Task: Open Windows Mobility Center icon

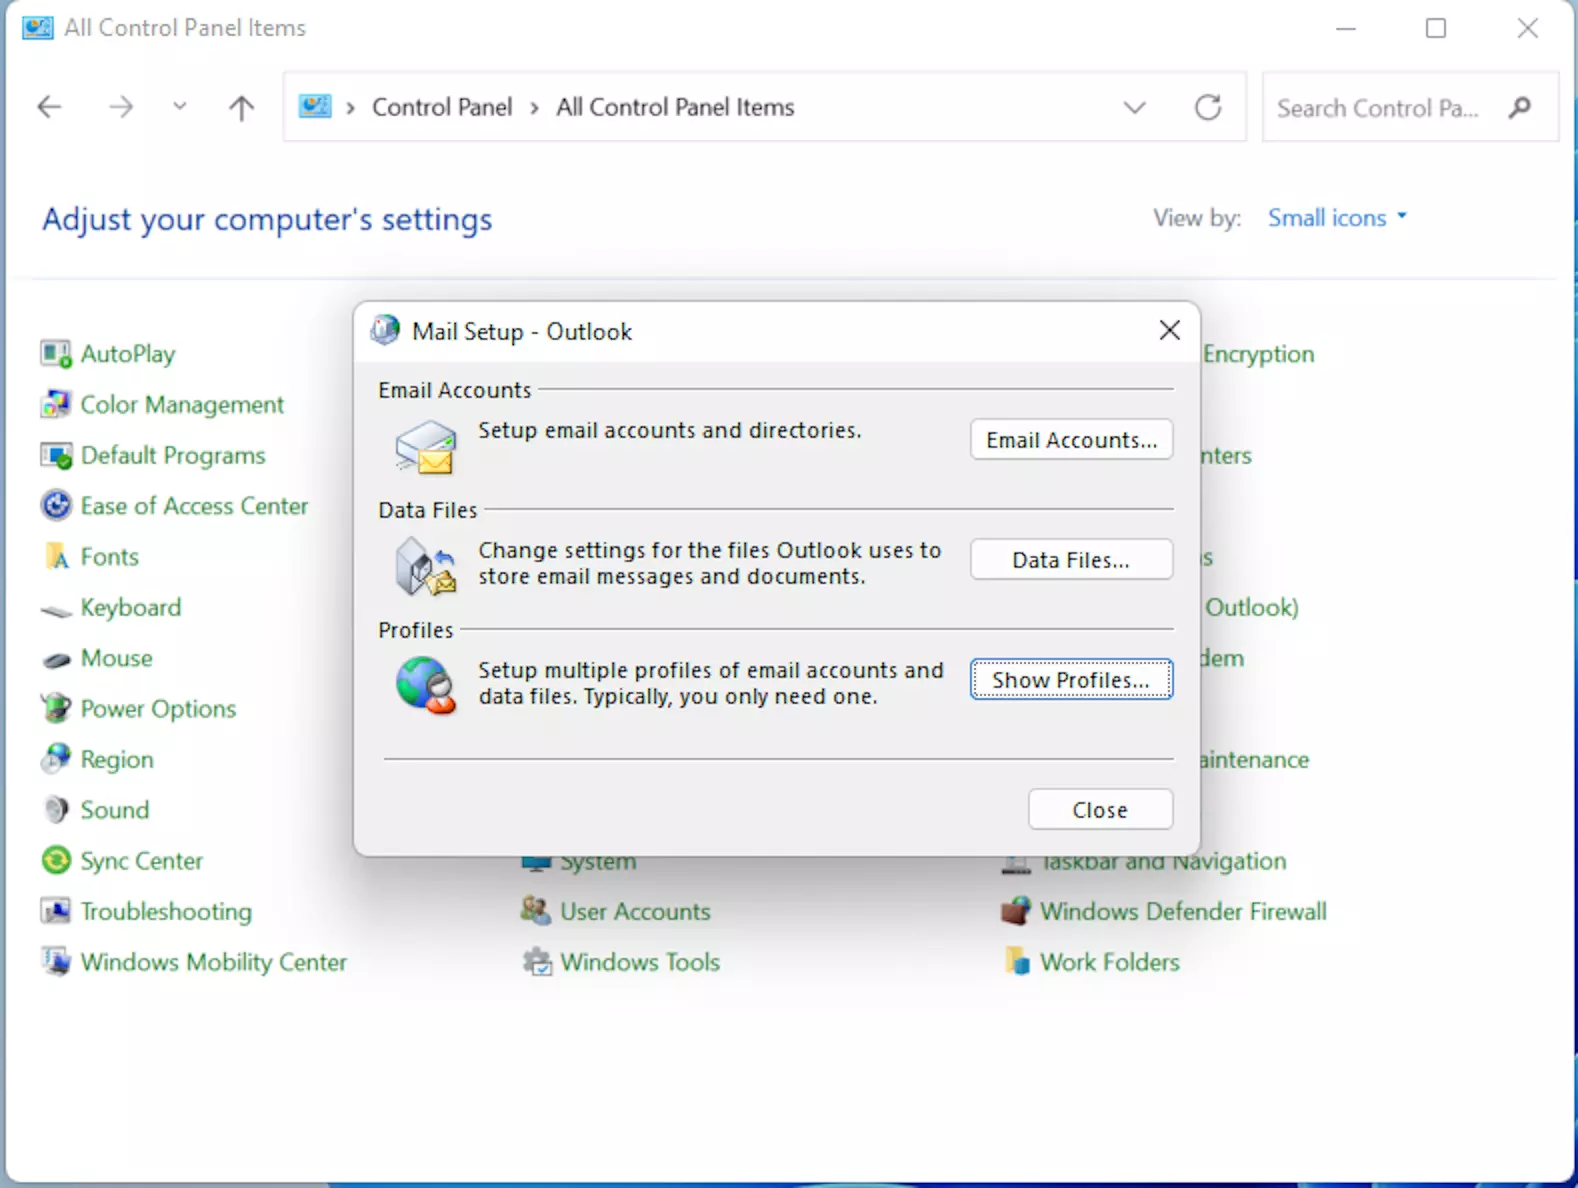Action: tap(56, 962)
